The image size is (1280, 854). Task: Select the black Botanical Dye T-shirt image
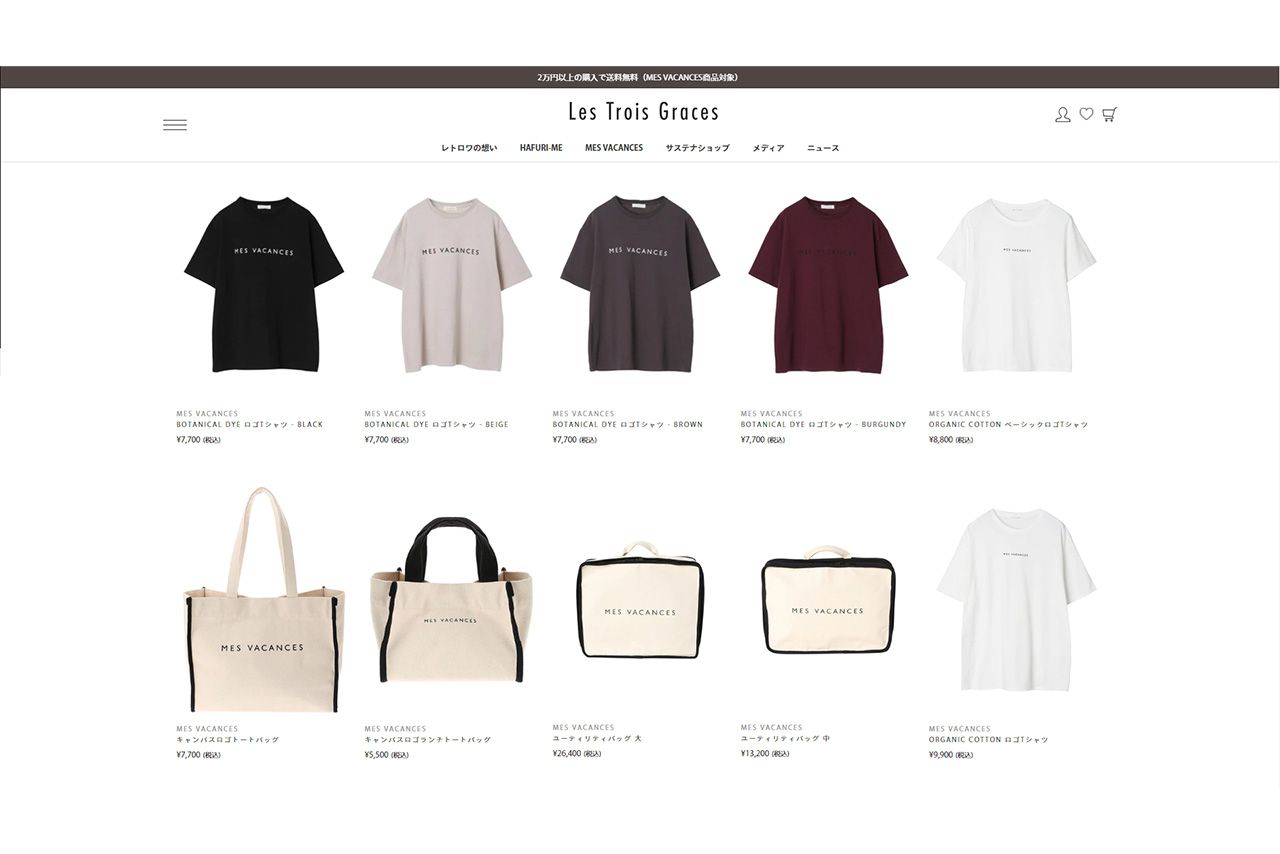click(264, 284)
